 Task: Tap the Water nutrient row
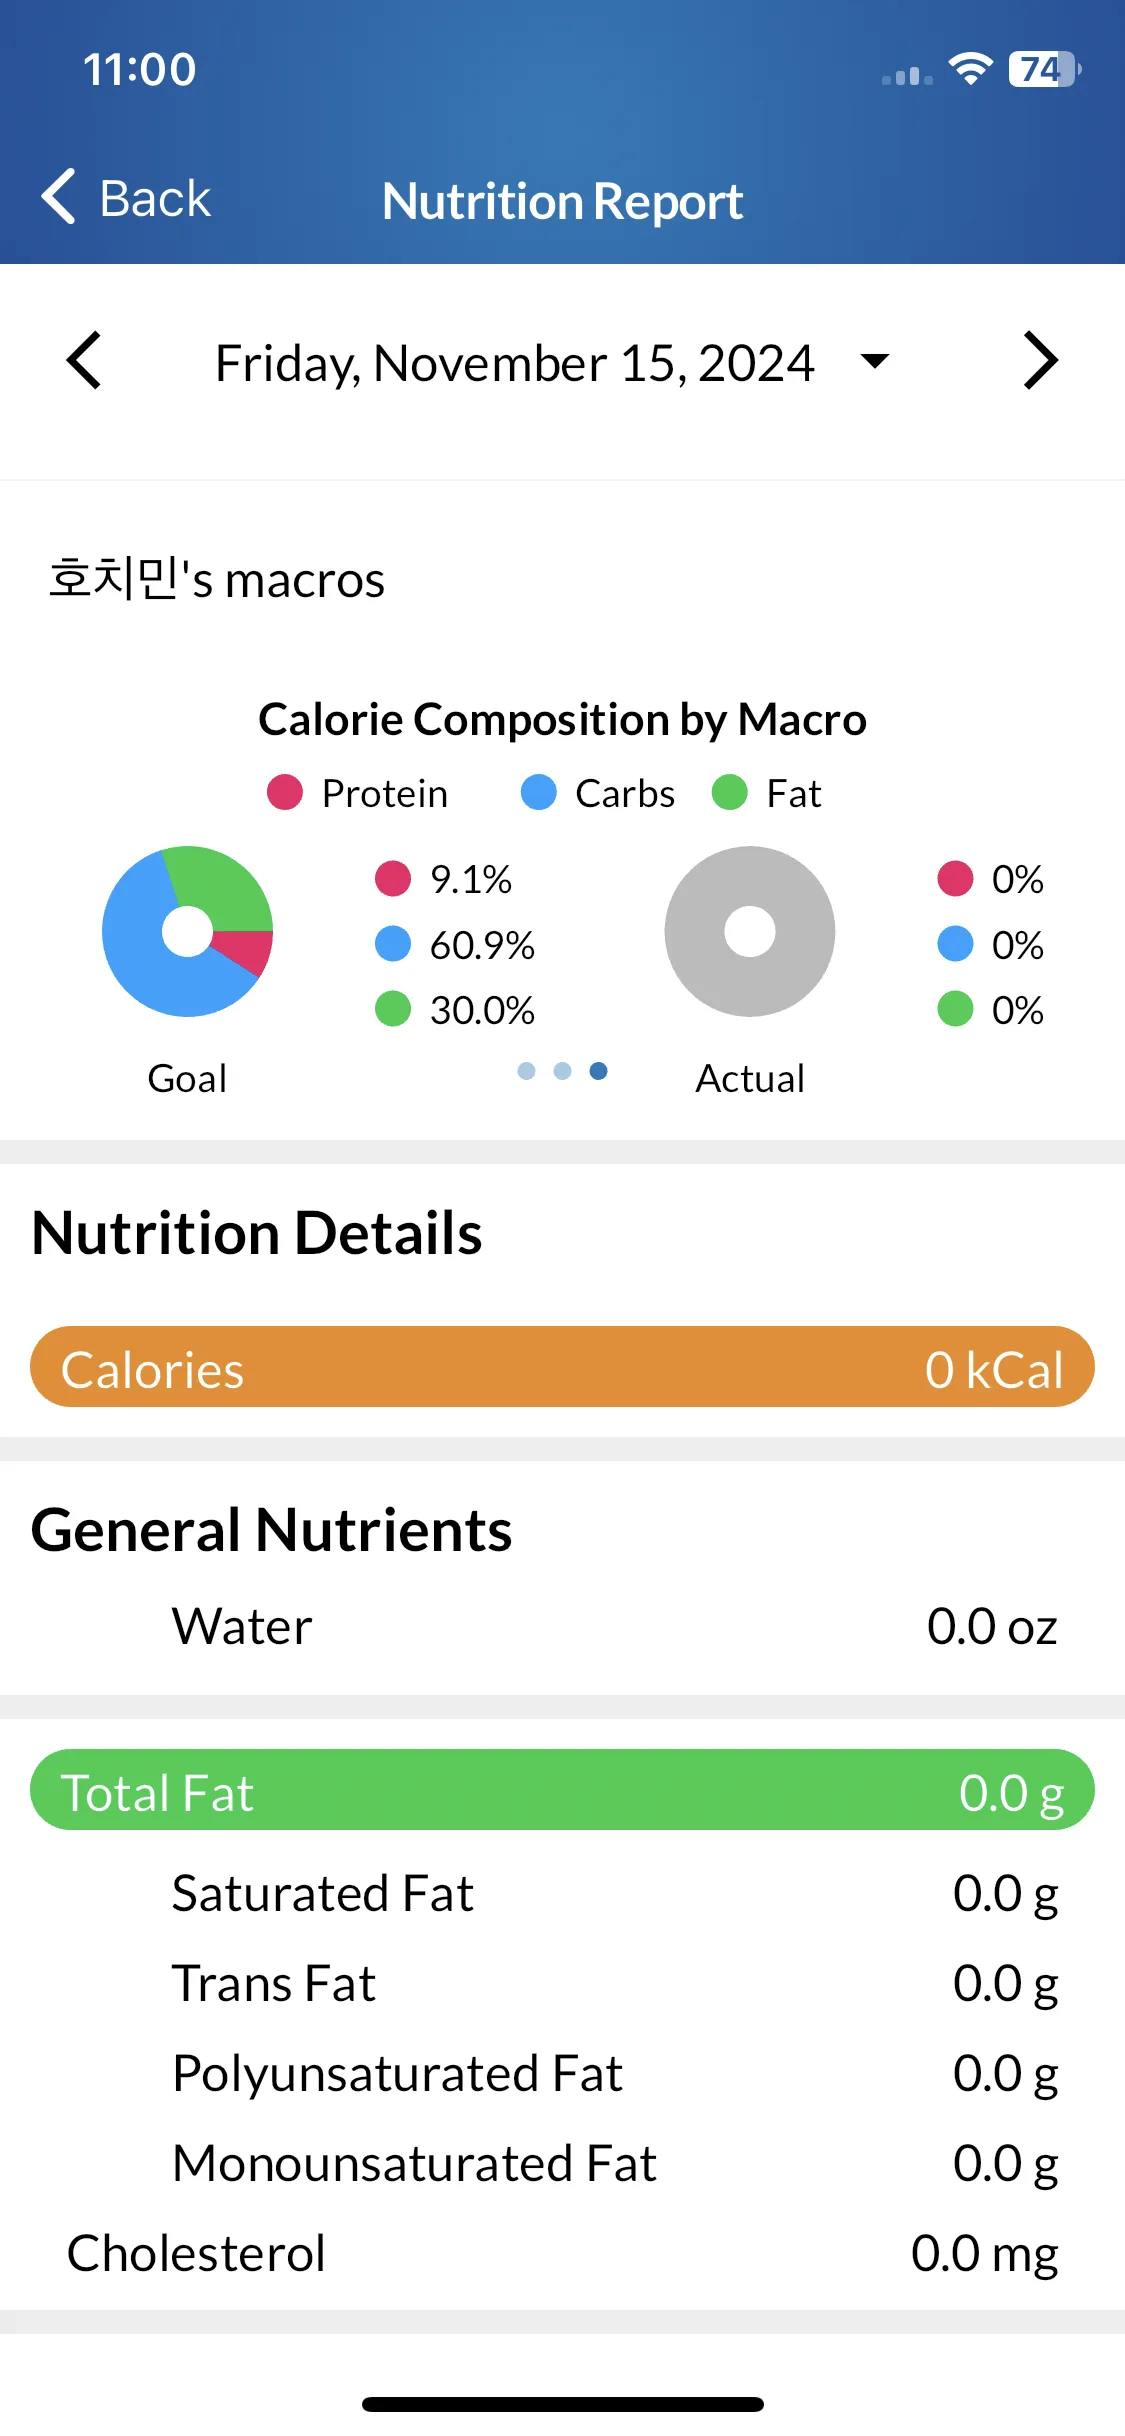(562, 1626)
